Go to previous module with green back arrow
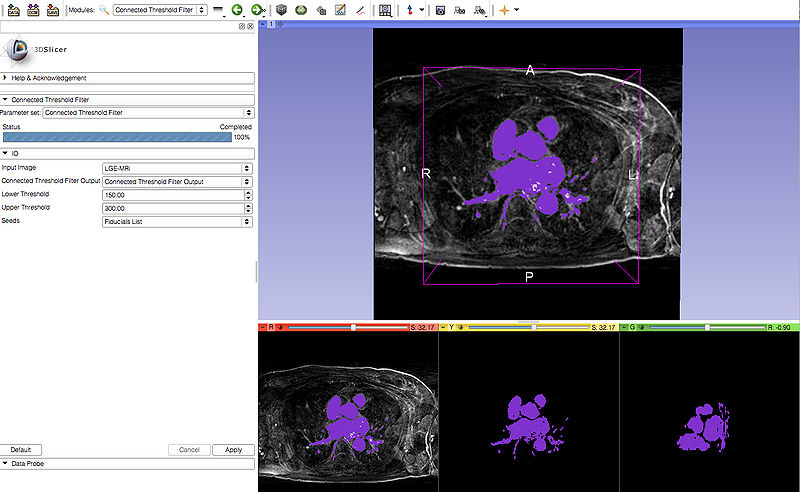The image size is (800, 492). 237,9
